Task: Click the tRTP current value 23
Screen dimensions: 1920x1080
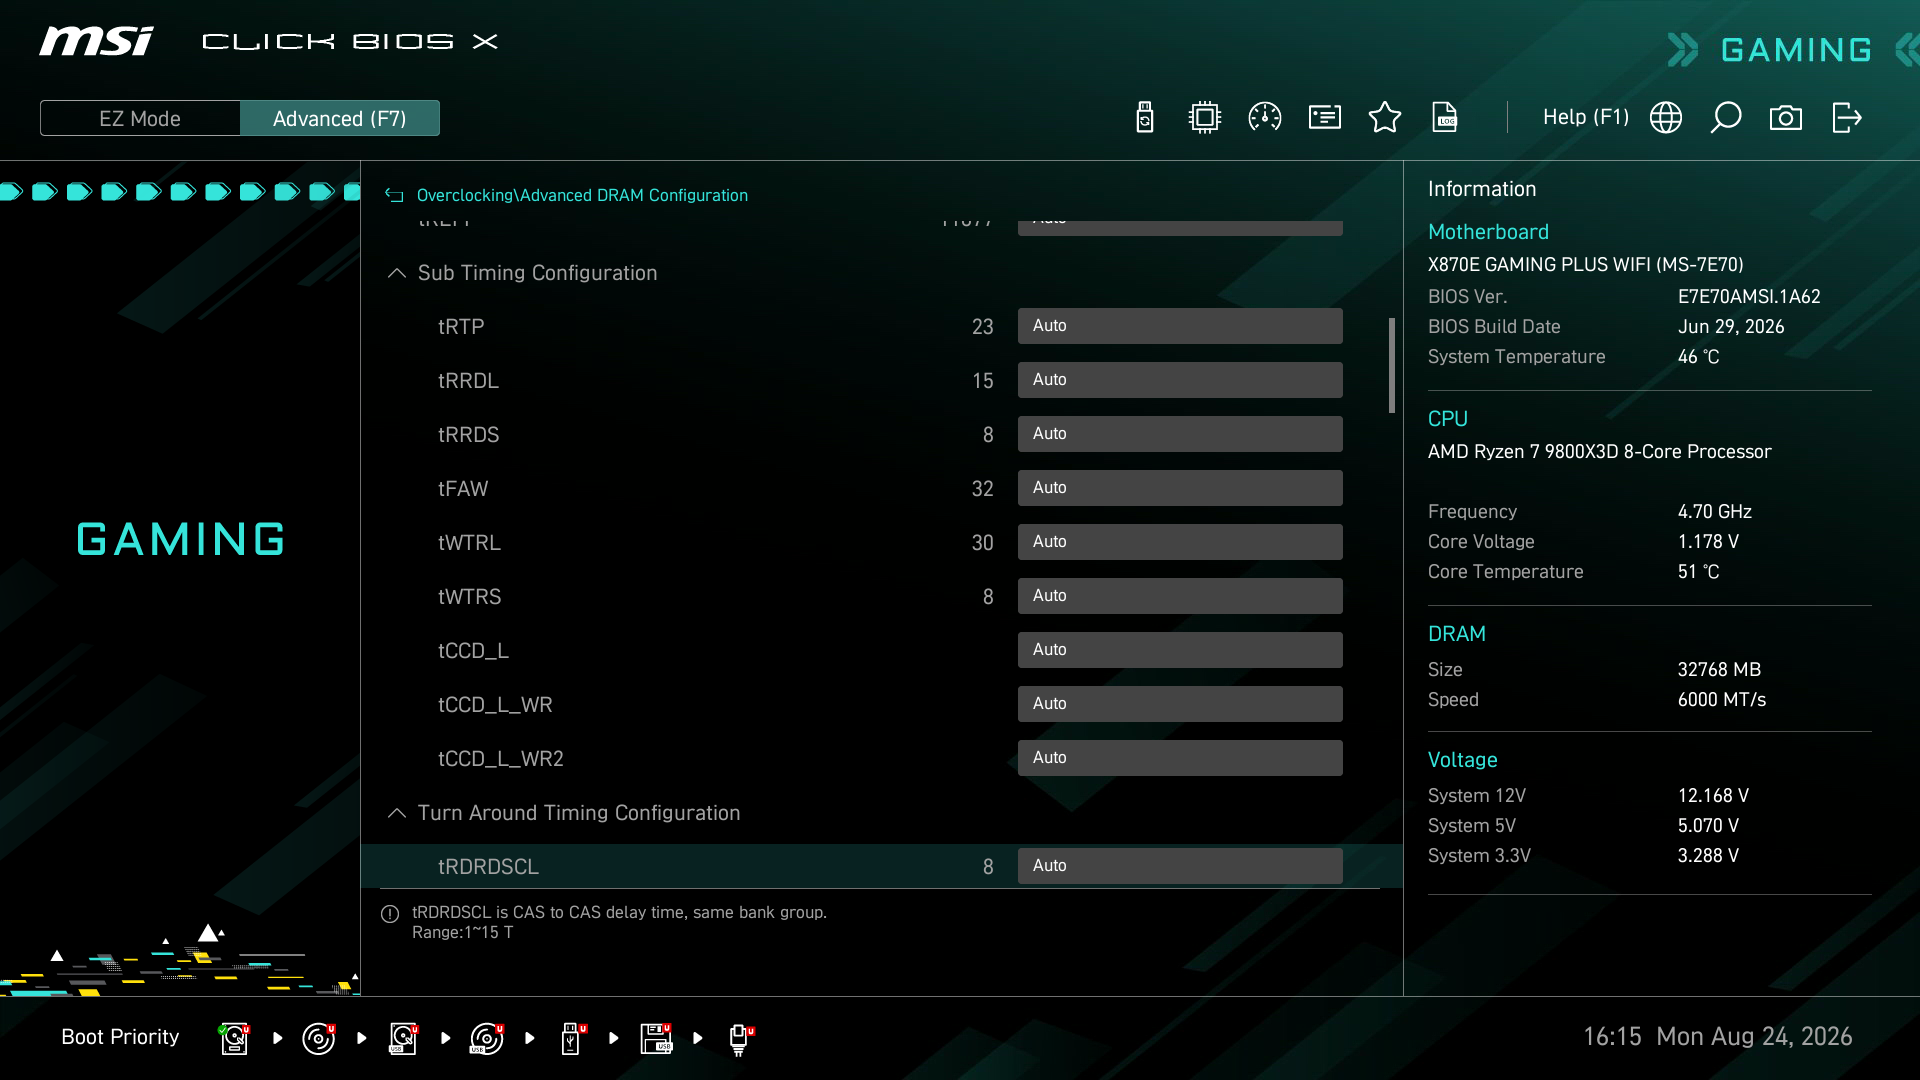Action: [982, 327]
